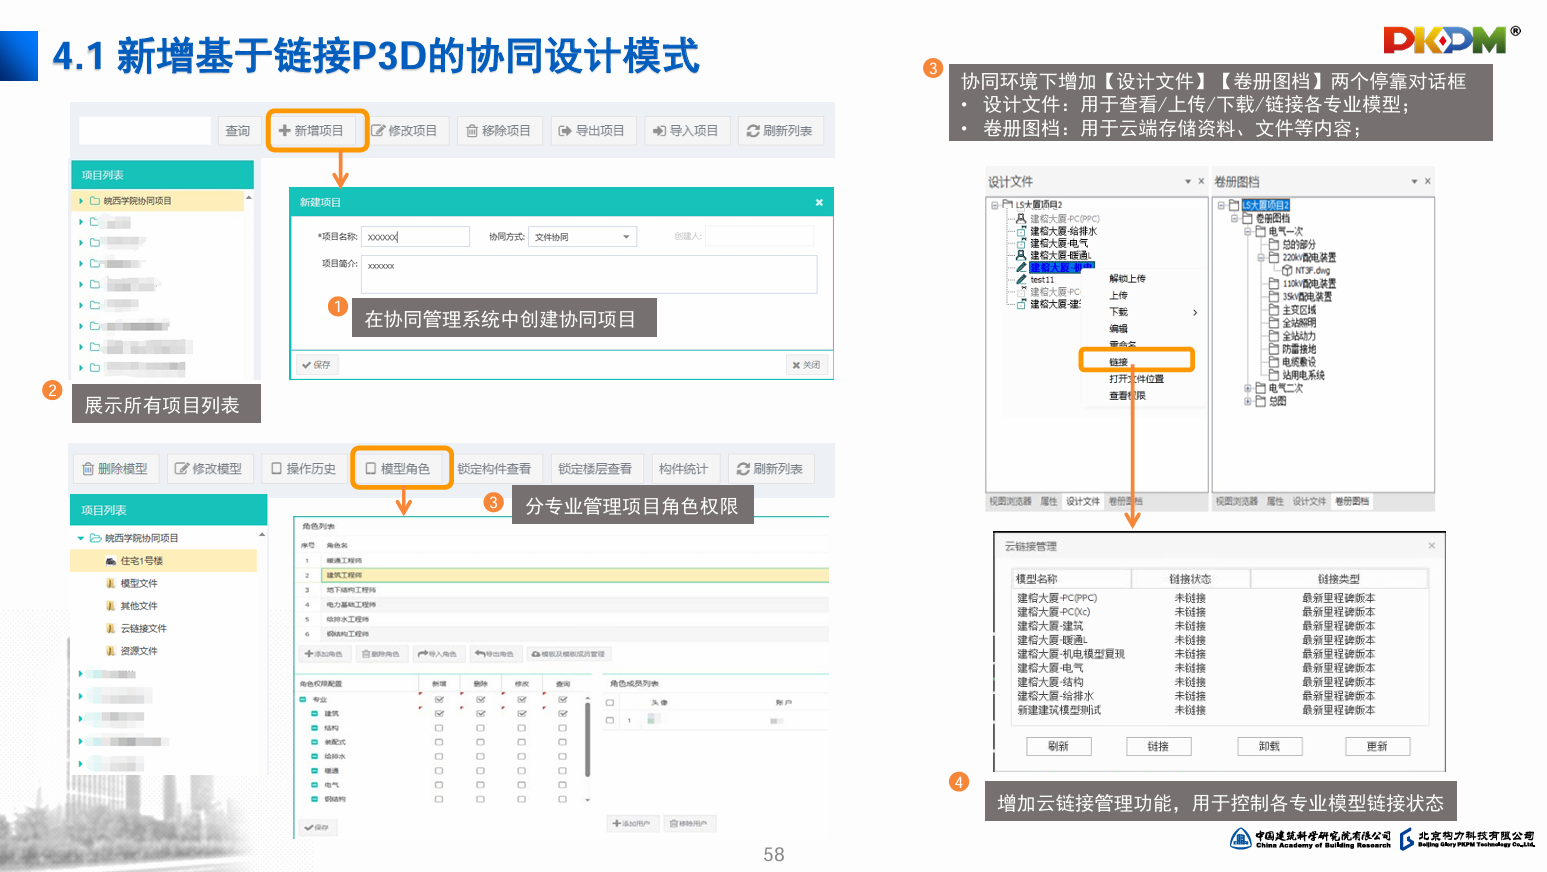The image size is (1547, 872).
Task: Enable 删除 checkbox in the 给排水 row
Action: (x=481, y=756)
